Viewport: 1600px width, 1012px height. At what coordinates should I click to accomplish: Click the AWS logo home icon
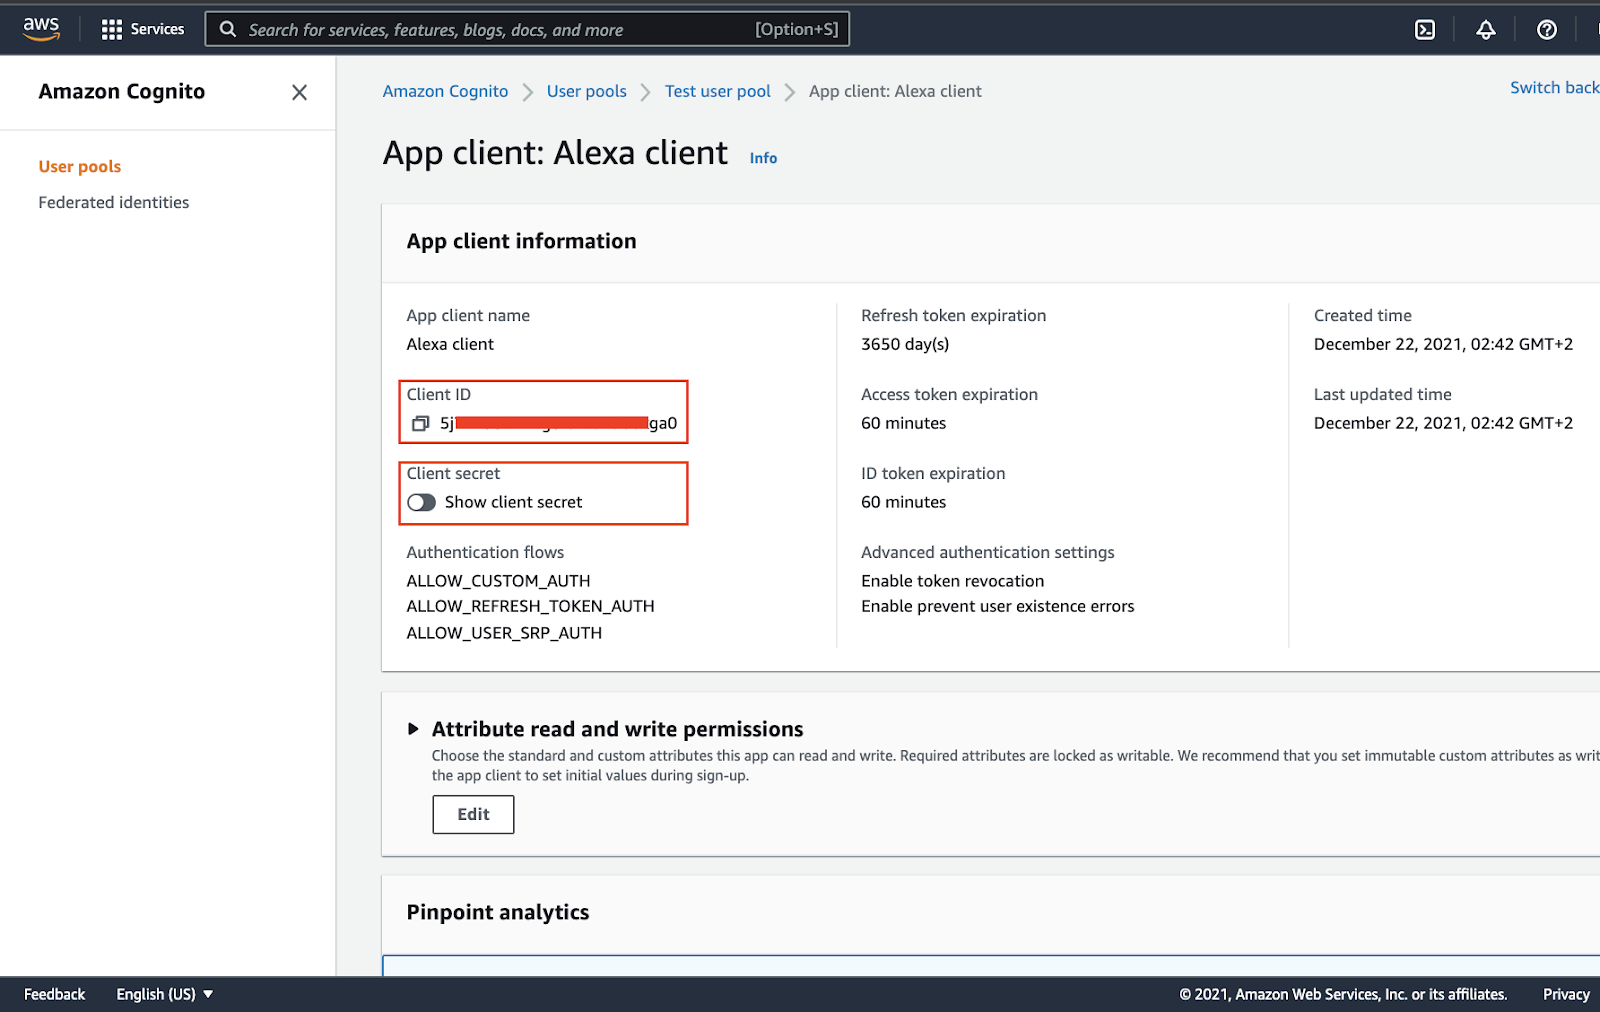coord(41,29)
